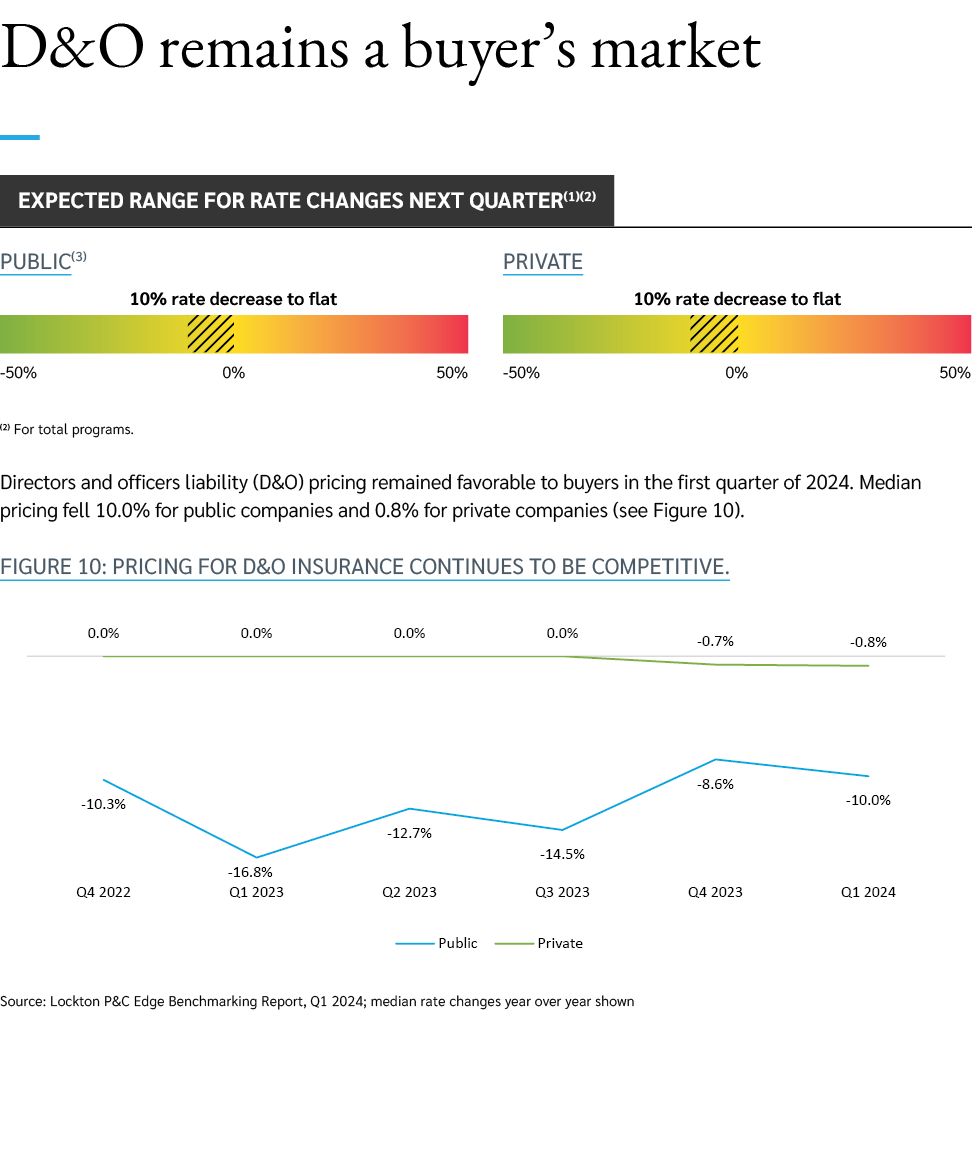Open the FIGURE 10 underlined heading link
The width and height of the screenshot is (972, 1175).
point(367,567)
